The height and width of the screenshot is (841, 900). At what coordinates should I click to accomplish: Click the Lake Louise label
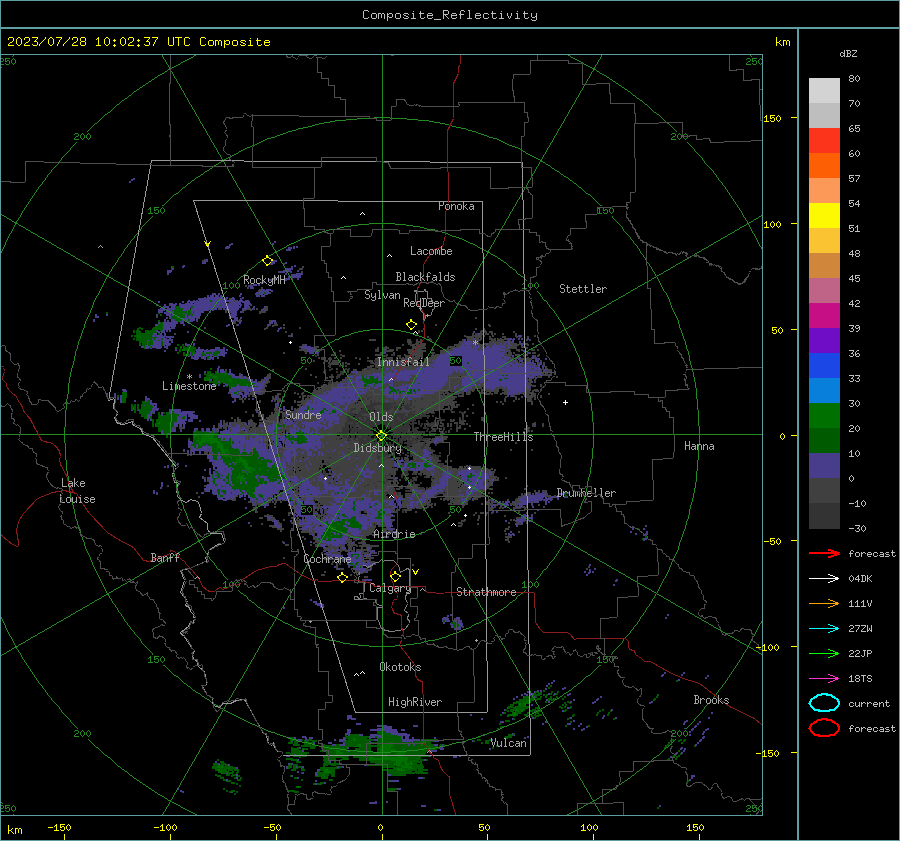pos(77,491)
